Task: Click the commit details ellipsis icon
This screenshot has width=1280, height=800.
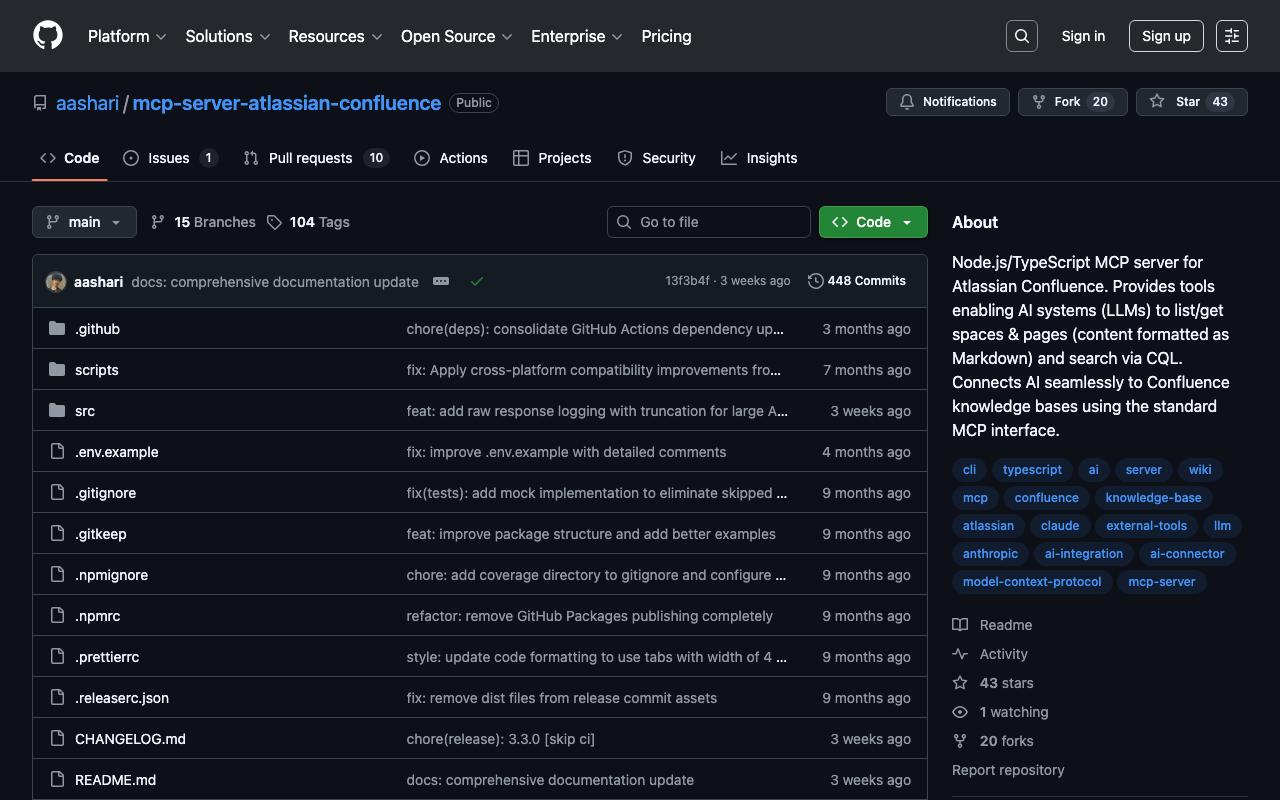Action: [441, 281]
